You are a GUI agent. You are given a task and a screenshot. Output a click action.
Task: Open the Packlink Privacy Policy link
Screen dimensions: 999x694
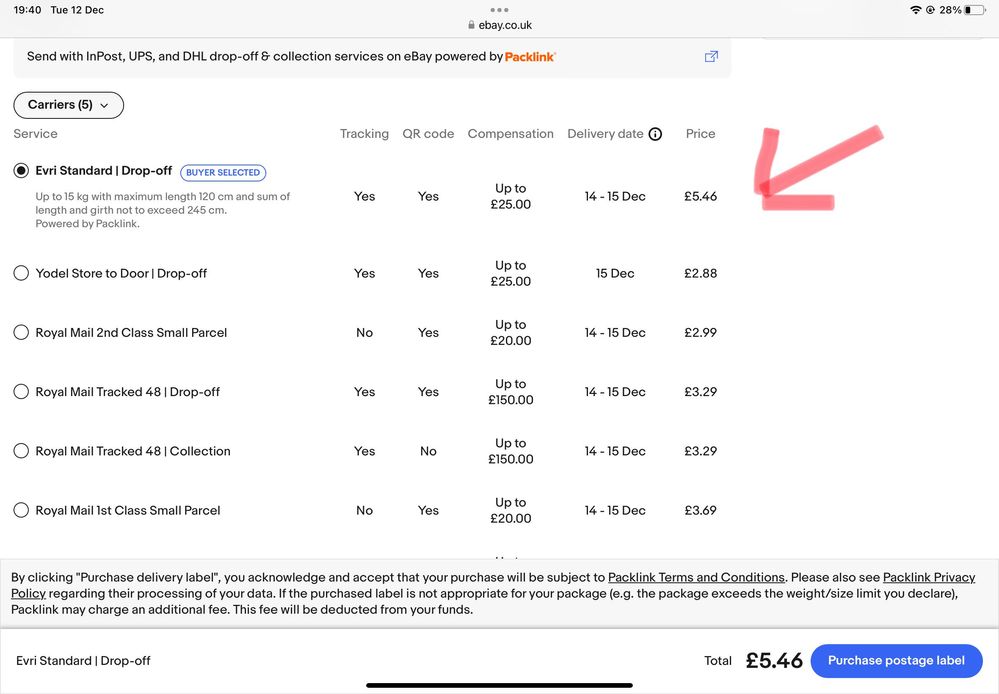(x=929, y=578)
